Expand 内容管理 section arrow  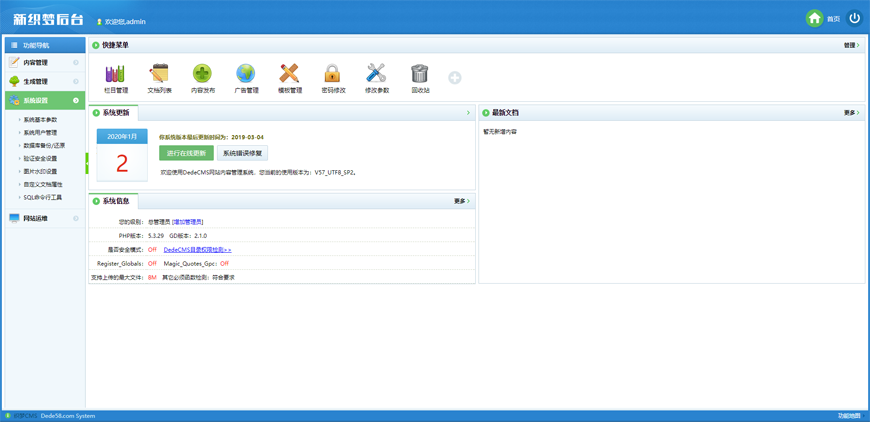tap(76, 63)
